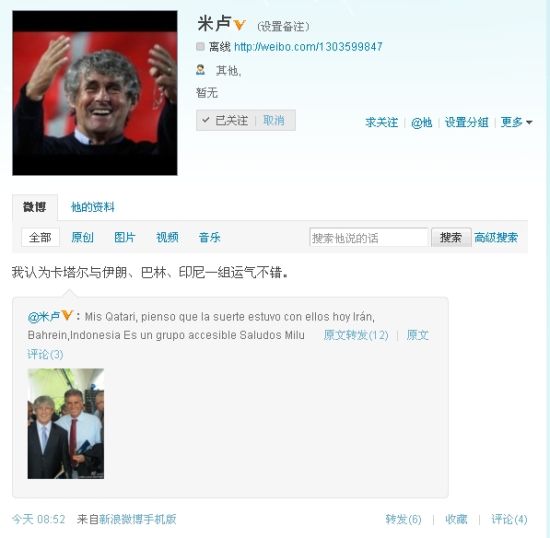
Task: Switch to the 他的资料 tab
Action: coord(93,207)
